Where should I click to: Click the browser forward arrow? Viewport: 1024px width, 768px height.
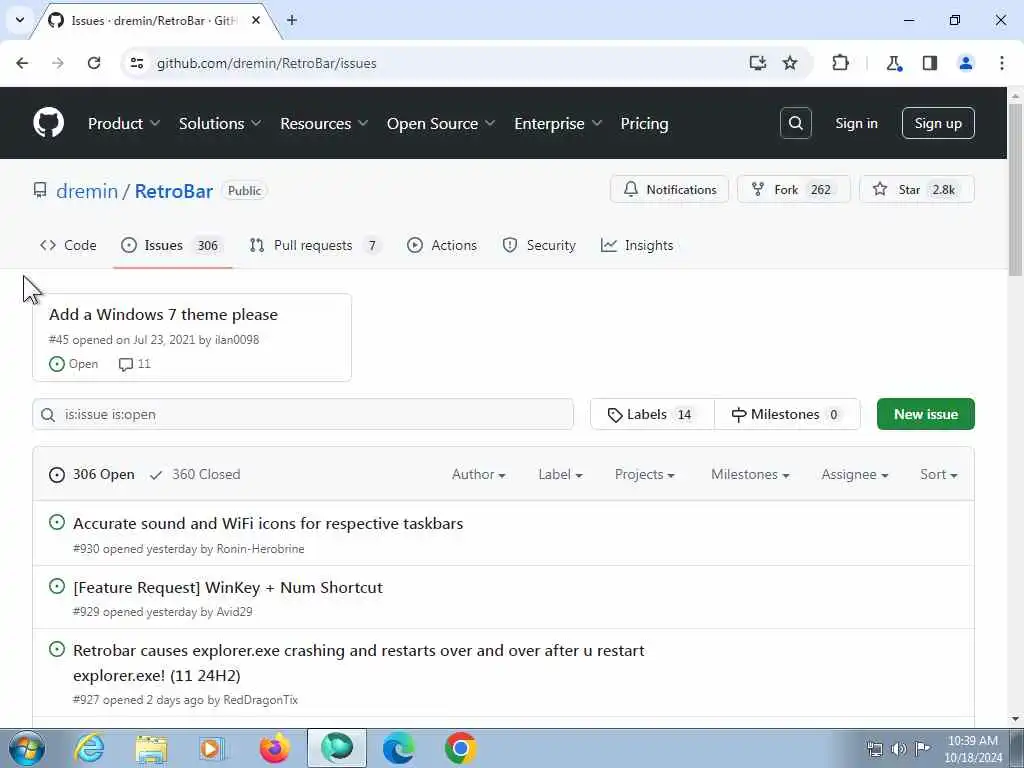[x=58, y=63]
